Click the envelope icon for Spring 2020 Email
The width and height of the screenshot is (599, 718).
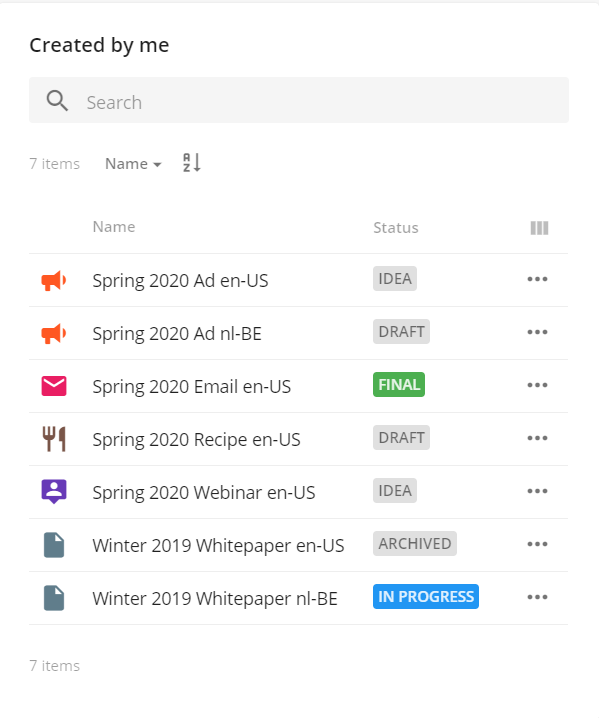(54, 386)
